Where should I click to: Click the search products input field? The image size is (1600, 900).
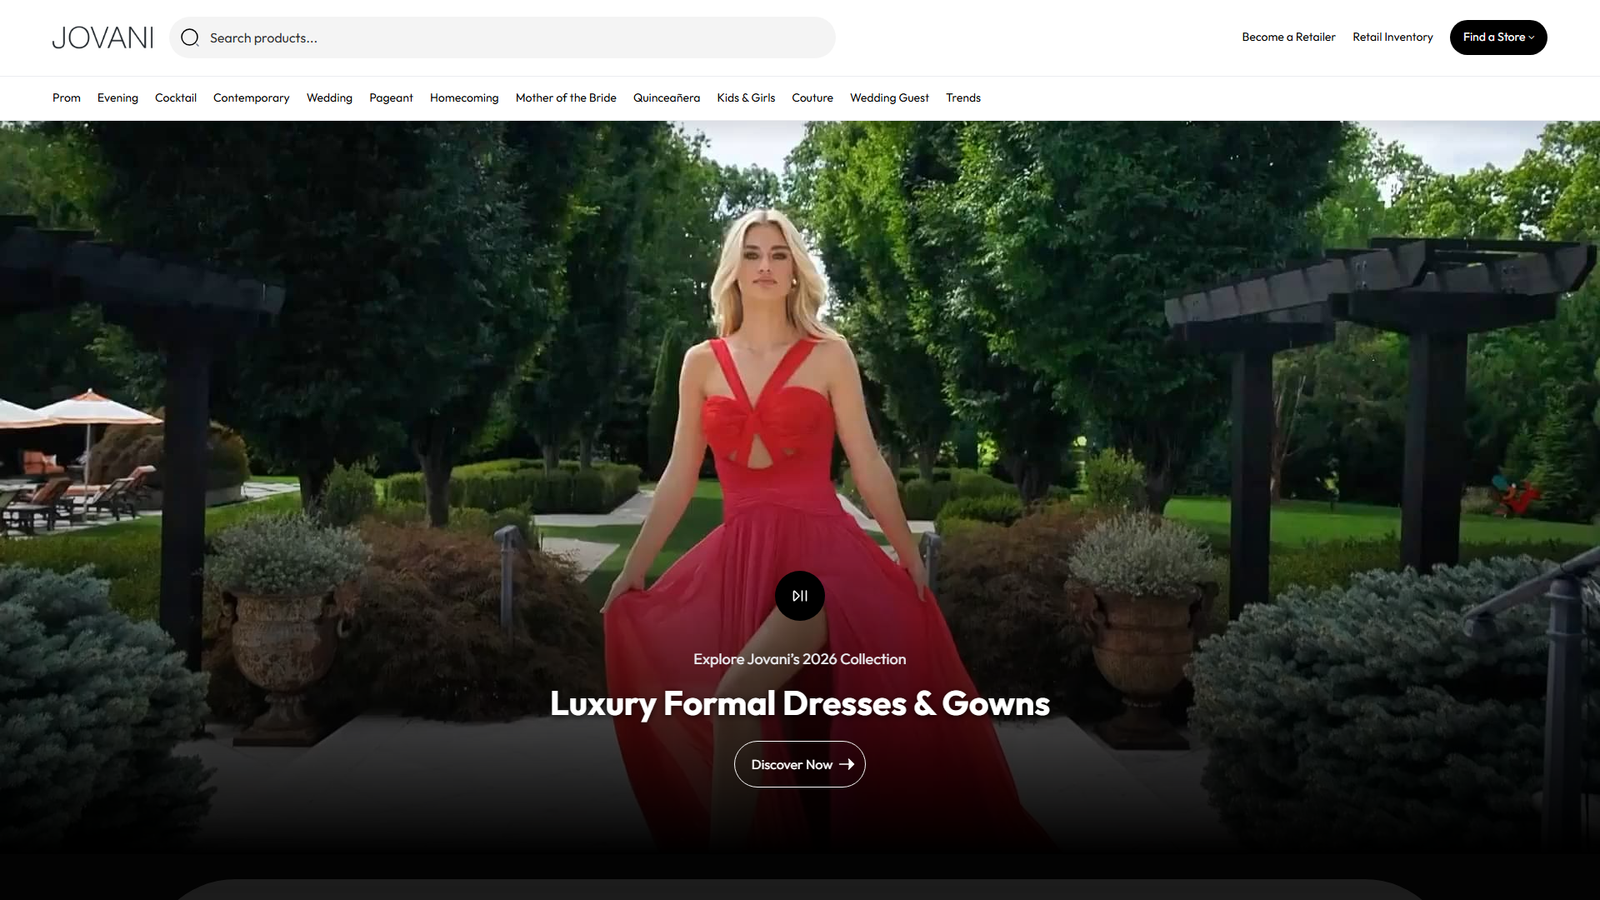click(500, 37)
